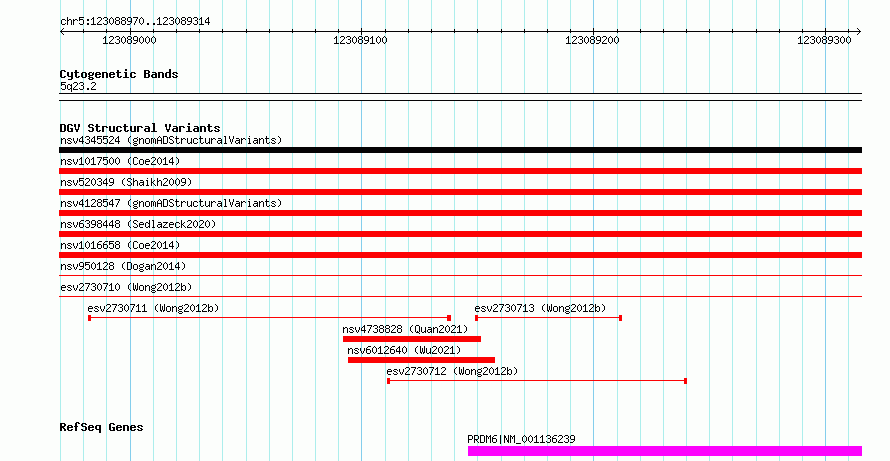Image resolution: width=890 pixels, height=461 pixels.
Task: Open variant nsv950128 (Dogan2014) label
Action: [123, 266]
